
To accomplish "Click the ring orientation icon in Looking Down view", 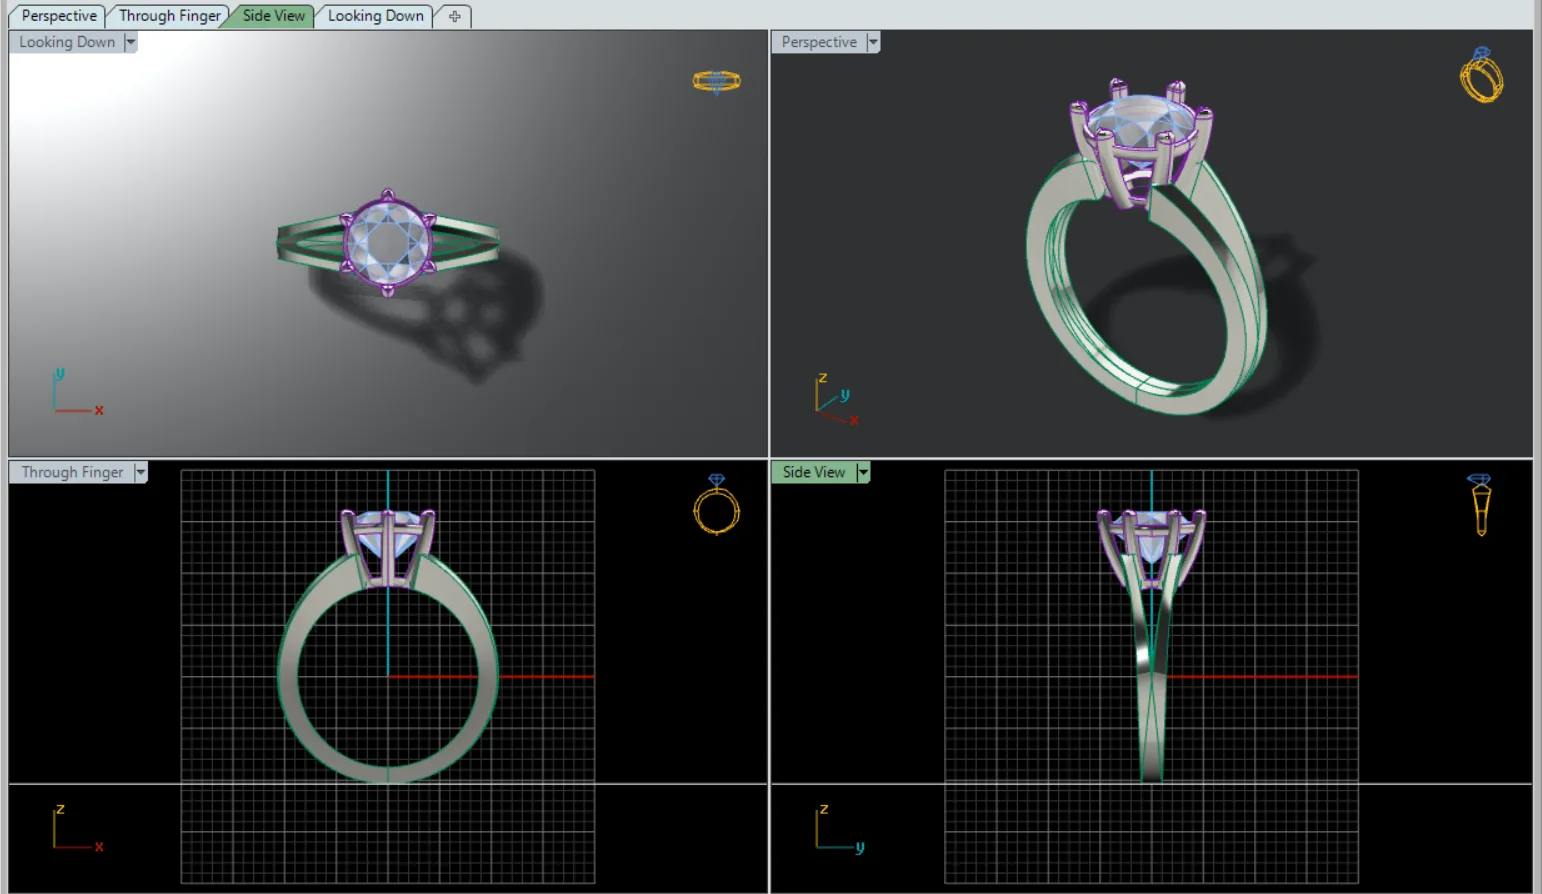I will point(717,81).
